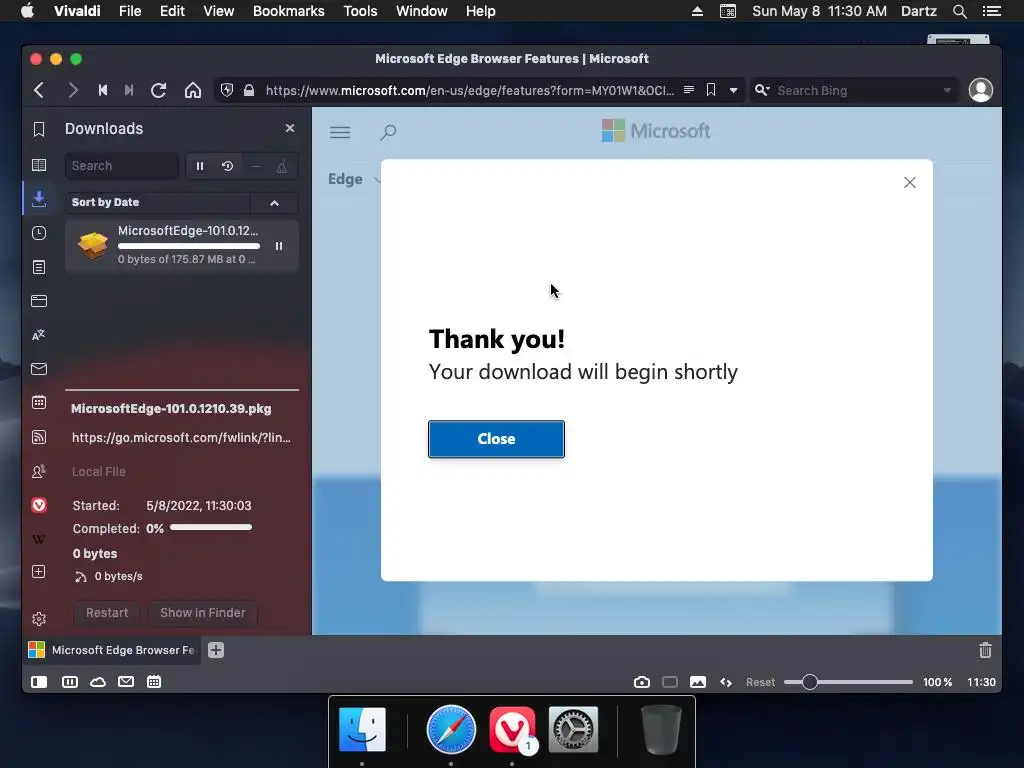Go forward to the next page
Screen dimensions: 1024x768
tap(72, 90)
